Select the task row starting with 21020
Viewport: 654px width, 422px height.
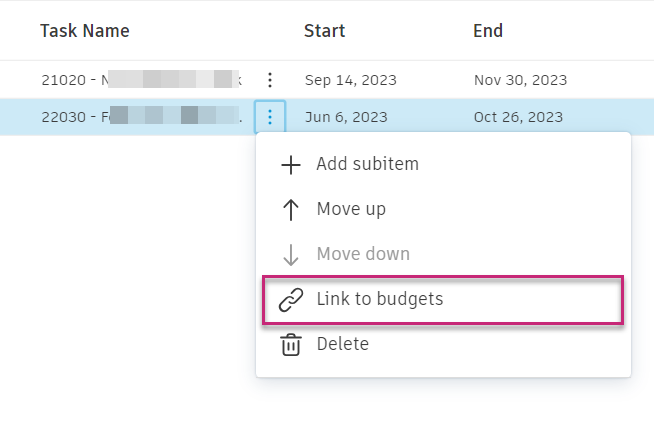(x=140, y=80)
